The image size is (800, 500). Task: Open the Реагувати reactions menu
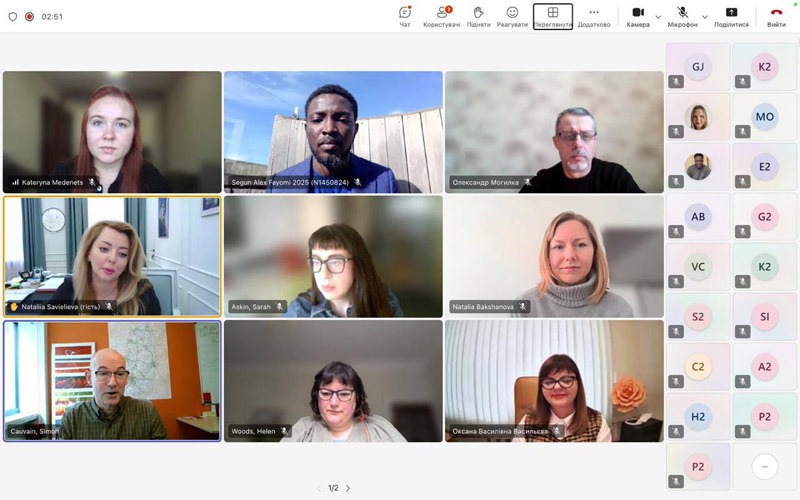point(512,16)
